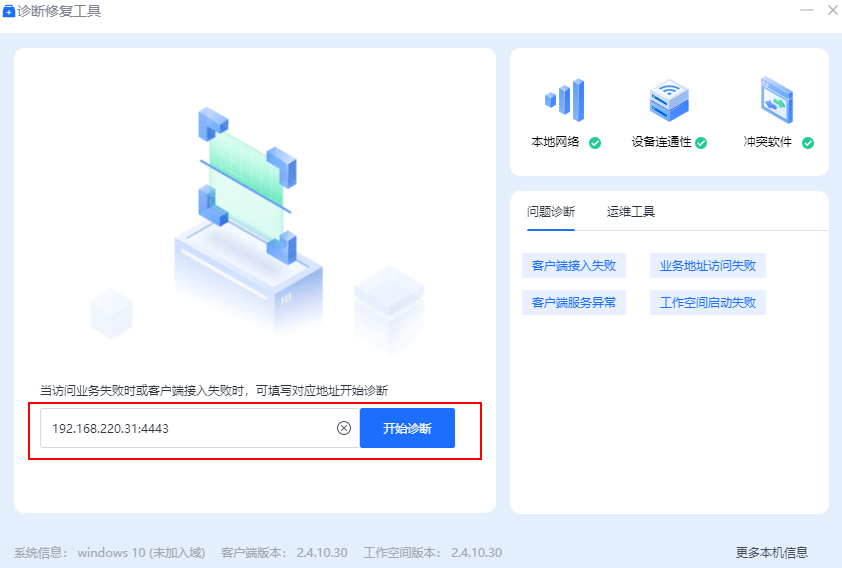Click the green check beside 冲突软件
Screen dimensions: 842x568
(808, 143)
